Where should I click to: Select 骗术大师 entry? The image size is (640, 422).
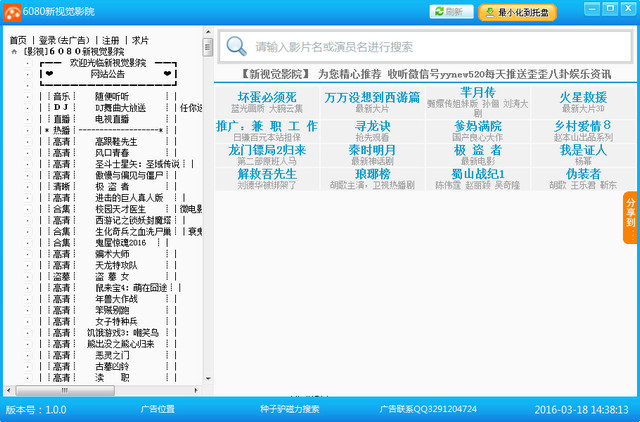click(112, 254)
